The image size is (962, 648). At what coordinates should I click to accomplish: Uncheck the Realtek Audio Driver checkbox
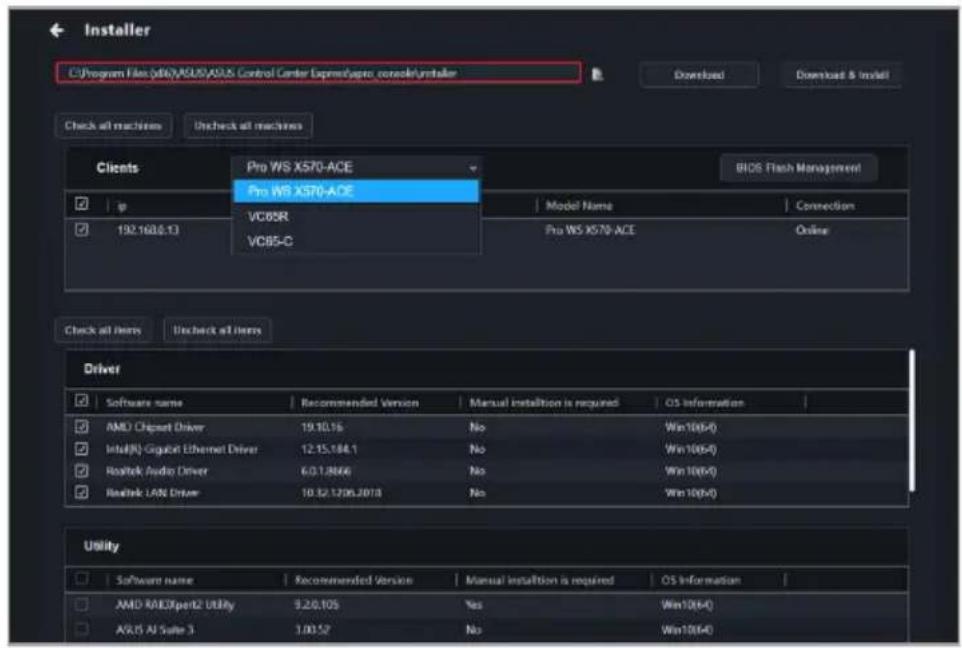click(82, 471)
